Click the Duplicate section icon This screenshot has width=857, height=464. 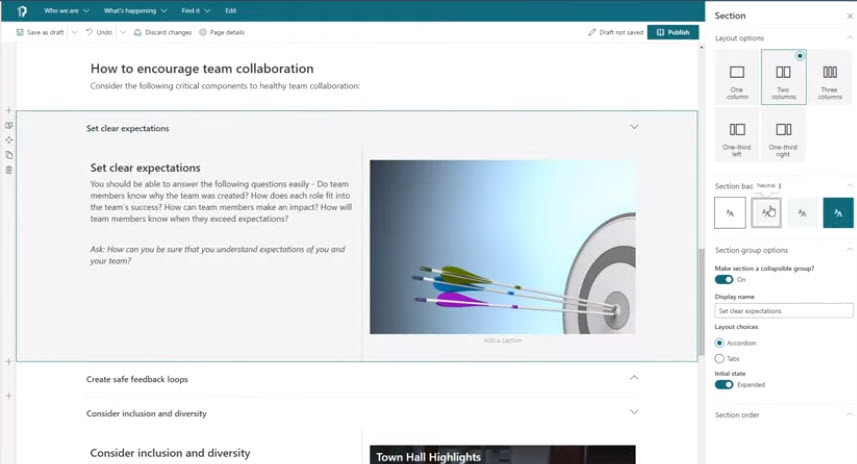point(9,155)
